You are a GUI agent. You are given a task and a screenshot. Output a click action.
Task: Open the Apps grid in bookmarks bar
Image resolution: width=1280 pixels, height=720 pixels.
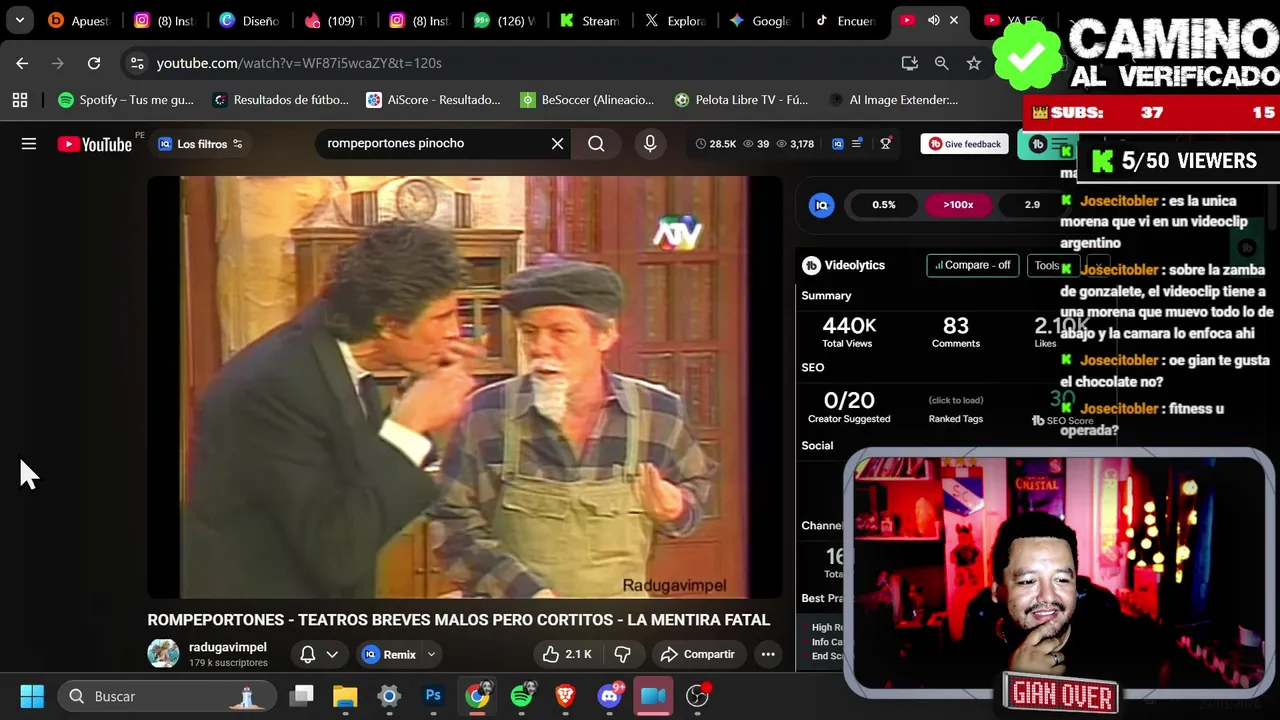[19, 100]
